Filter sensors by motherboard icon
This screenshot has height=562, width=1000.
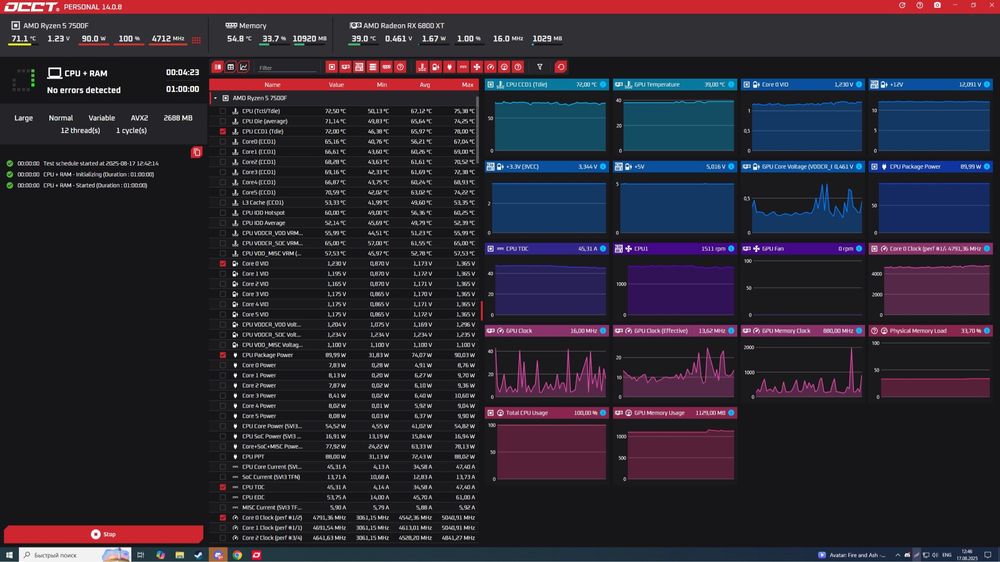[359, 67]
